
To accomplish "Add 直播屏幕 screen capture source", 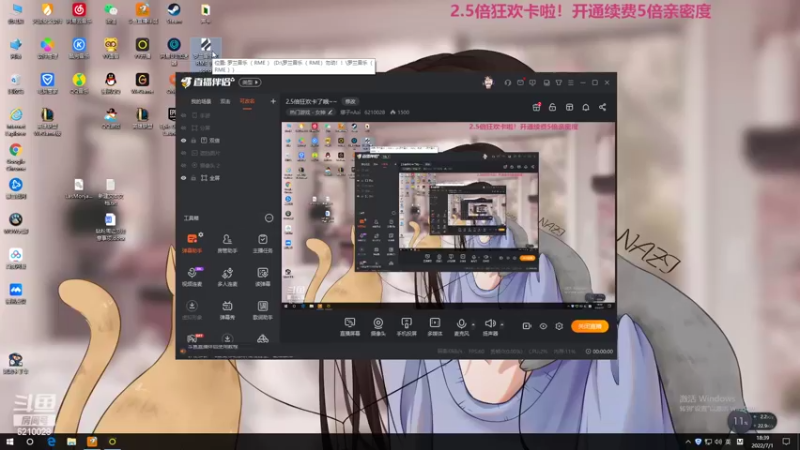I will pyautogui.click(x=349, y=327).
